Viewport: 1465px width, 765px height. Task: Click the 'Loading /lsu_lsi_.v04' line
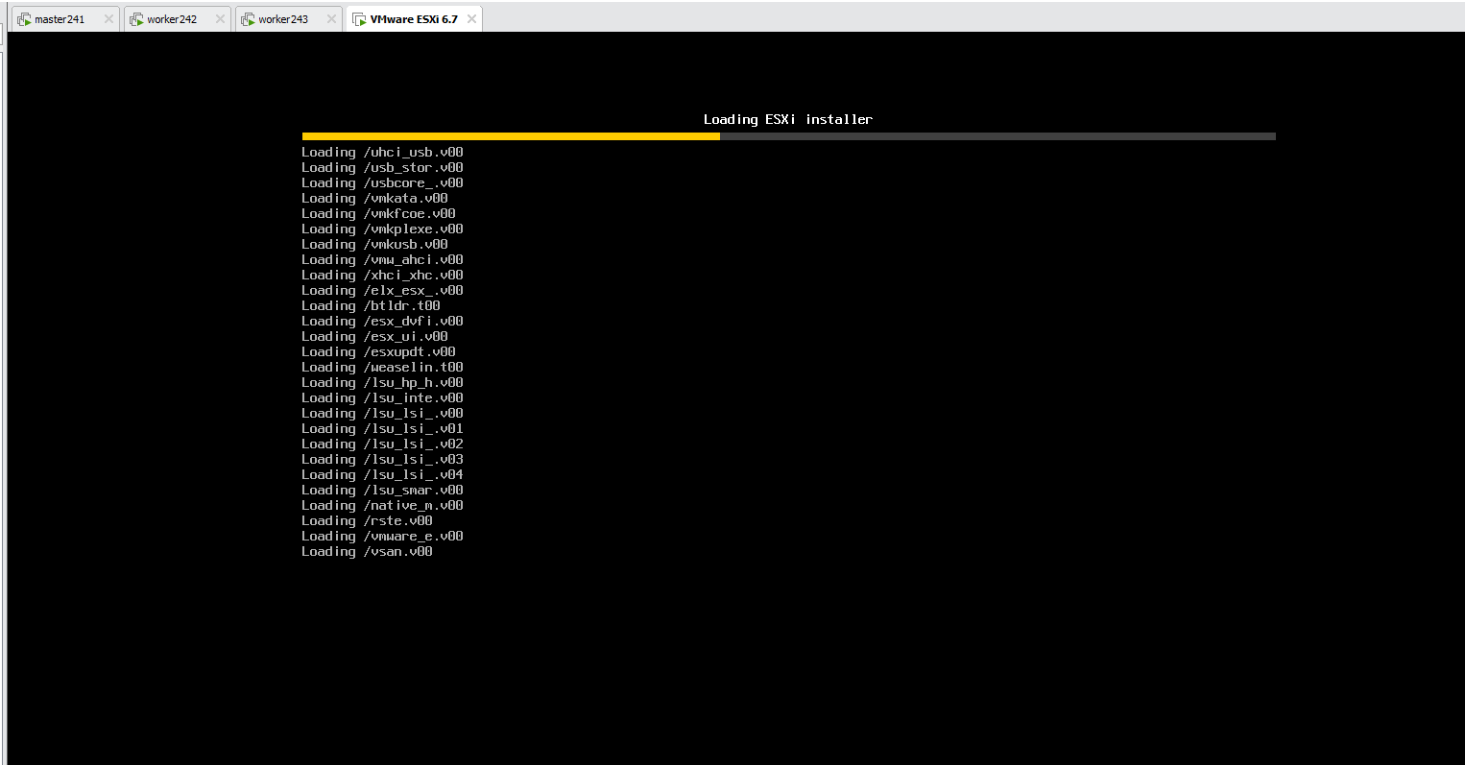pyautogui.click(x=382, y=474)
